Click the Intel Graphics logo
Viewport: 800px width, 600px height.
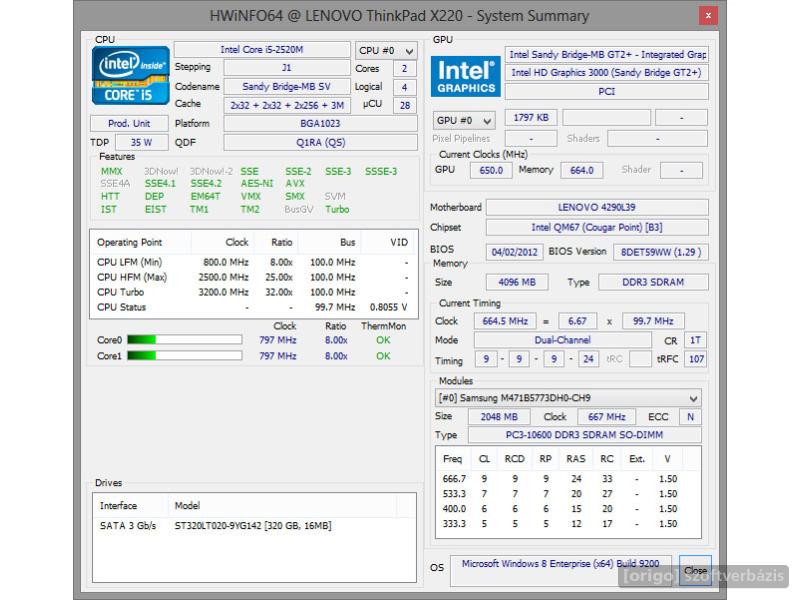click(465, 77)
